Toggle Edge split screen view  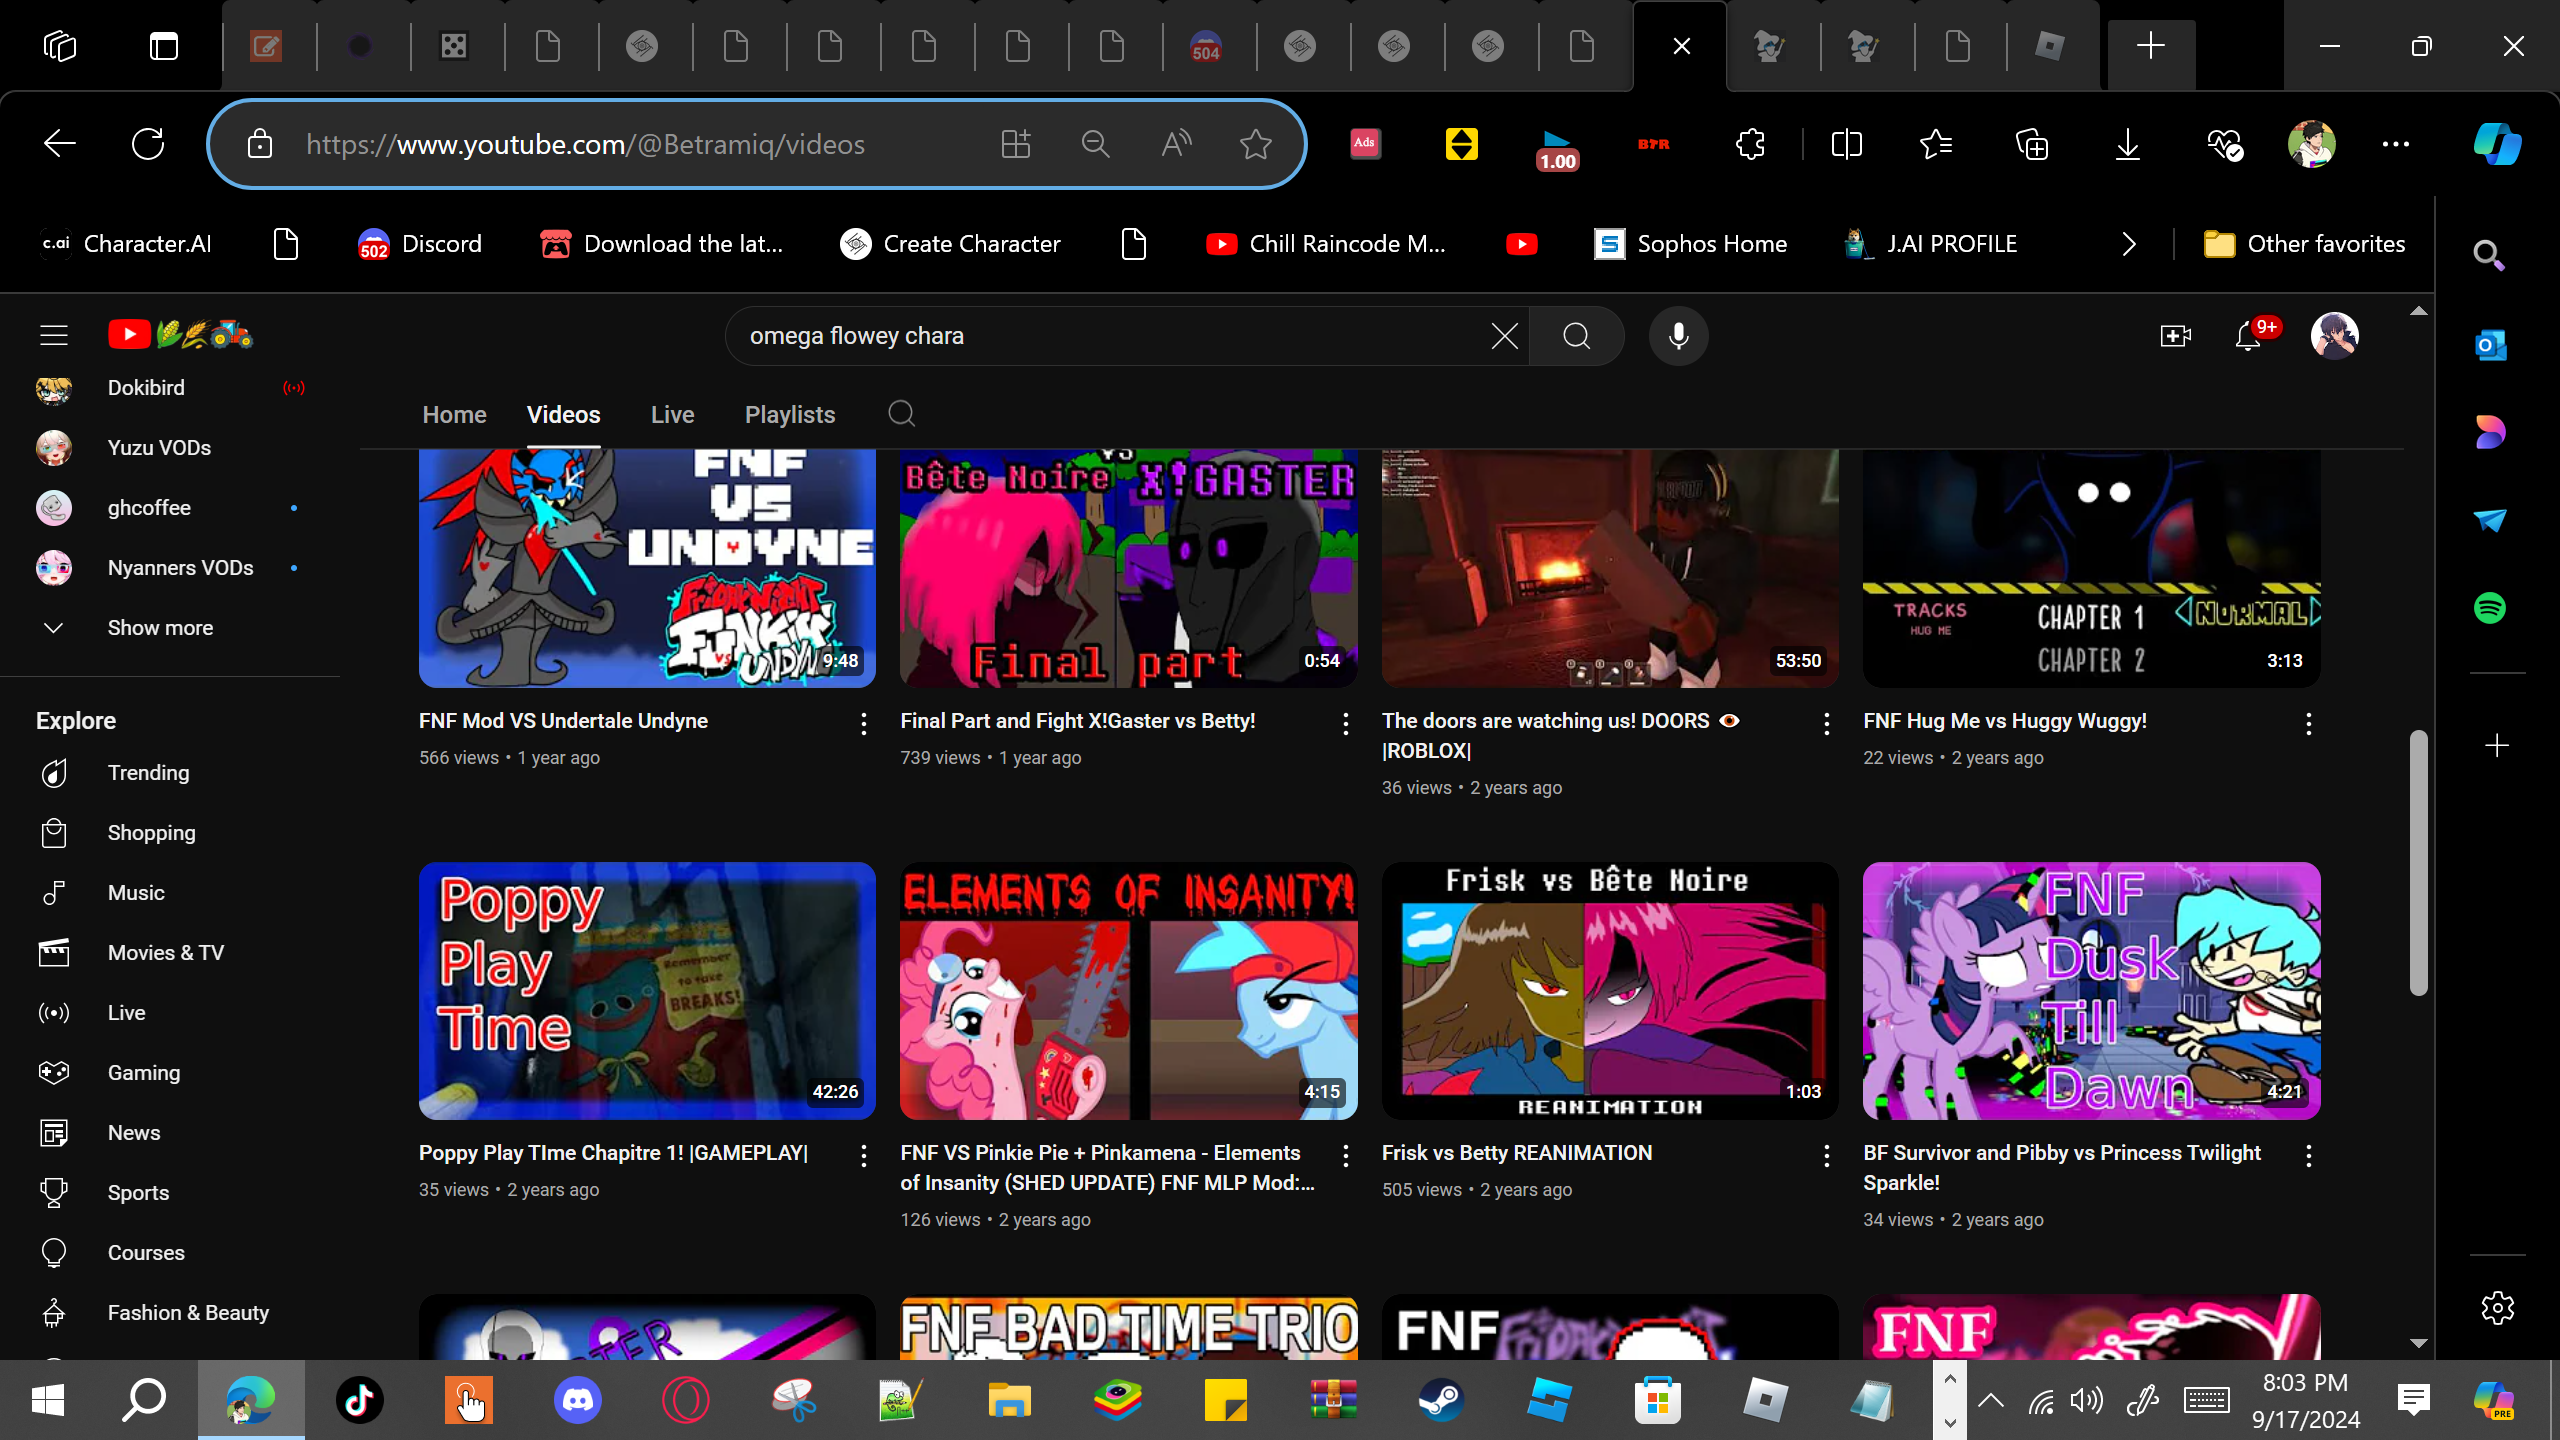[1846, 144]
